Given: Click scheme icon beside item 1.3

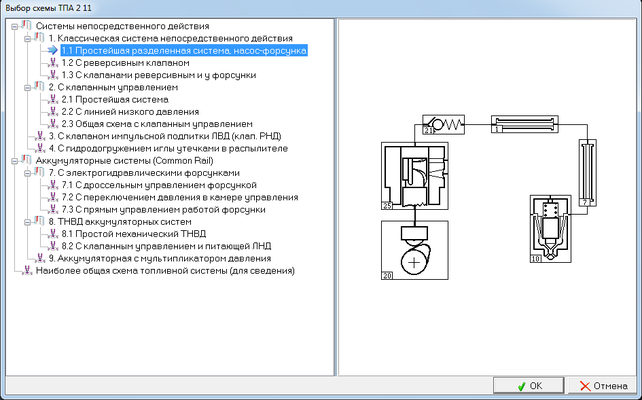Looking at the screenshot, I should [x=53, y=75].
